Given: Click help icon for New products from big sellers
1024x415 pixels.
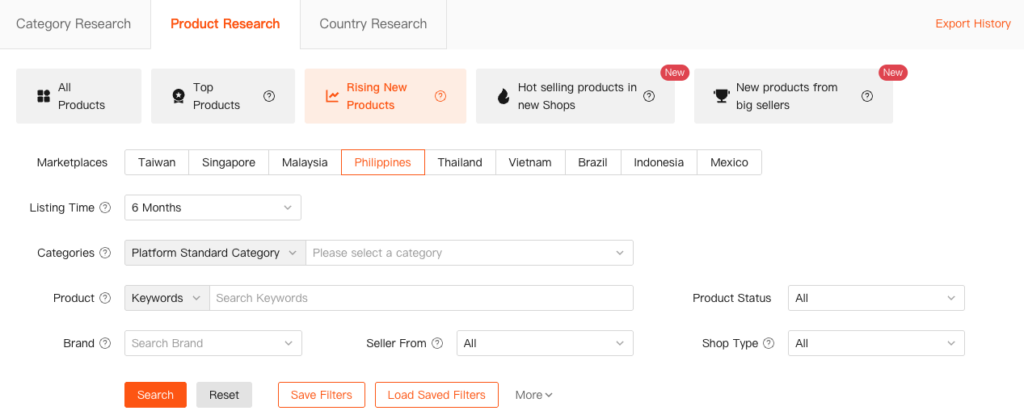Looking at the screenshot, I should (x=867, y=96).
